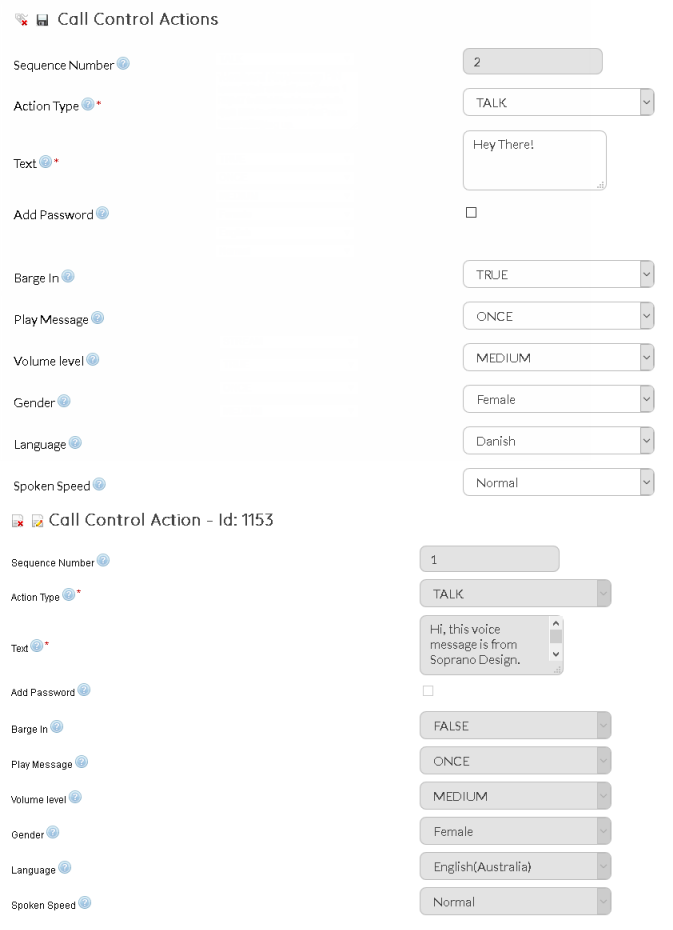Viewport: 673px width, 930px height.
Task: Open the top Spoken Speed dropdown
Action: click(558, 483)
